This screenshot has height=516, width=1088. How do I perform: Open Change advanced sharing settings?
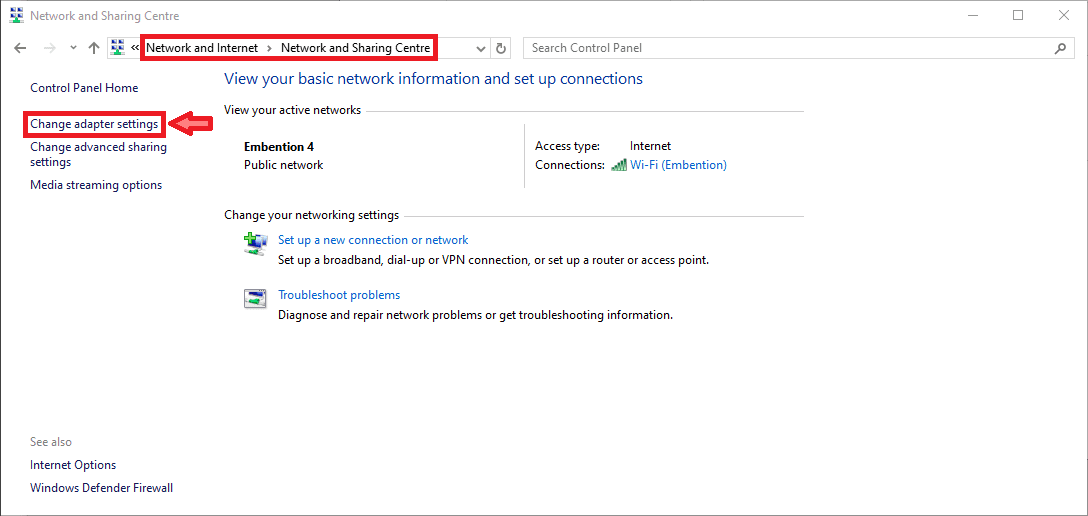(x=98, y=154)
